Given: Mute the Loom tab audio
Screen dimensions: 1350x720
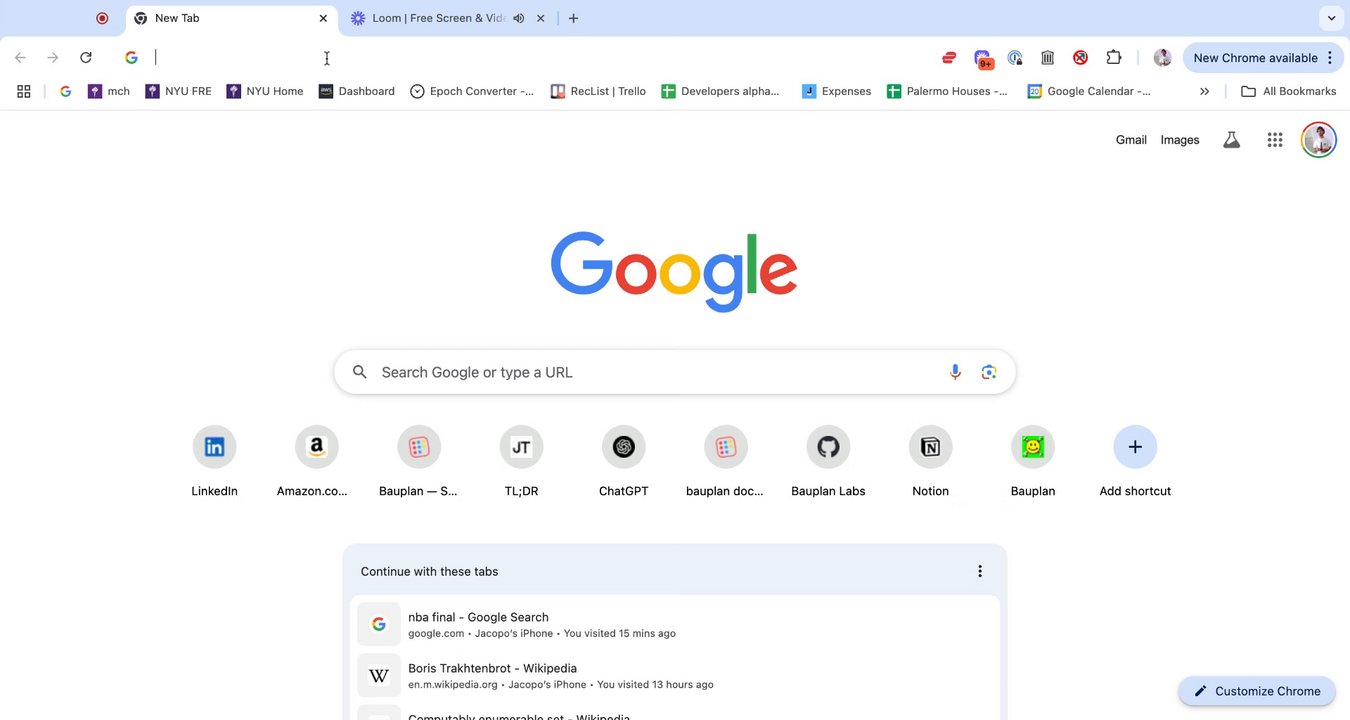Looking at the screenshot, I should pyautogui.click(x=519, y=18).
